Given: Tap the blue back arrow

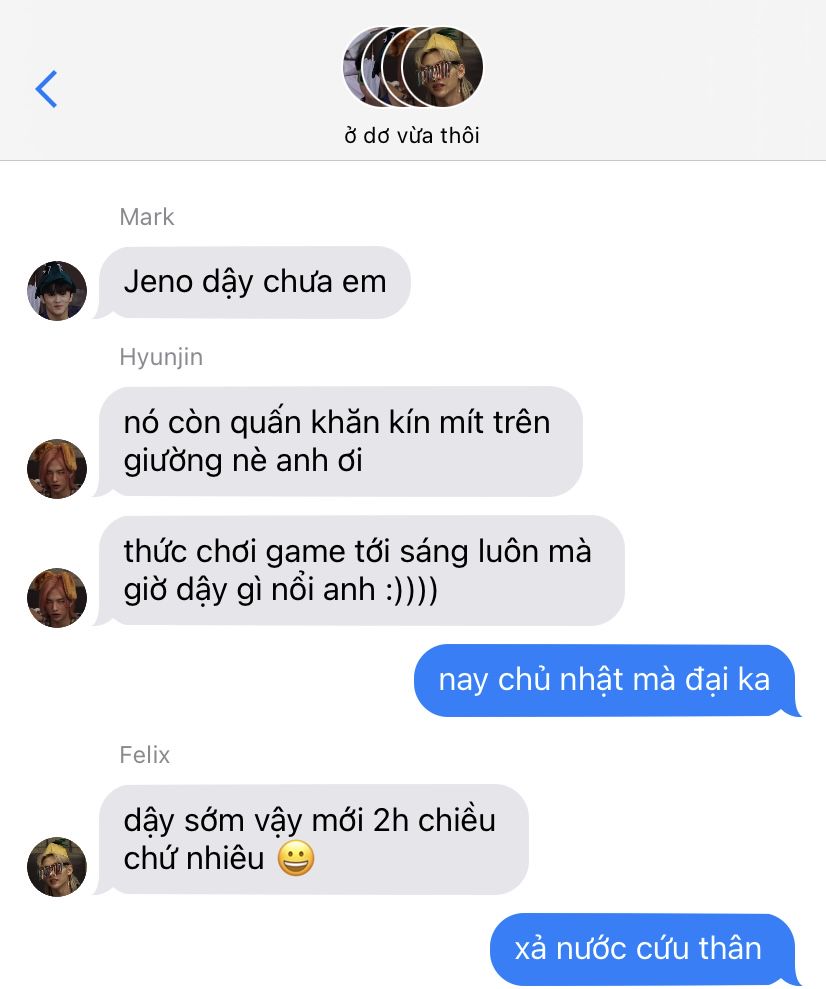Looking at the screenshot, I should pos(46,89).
